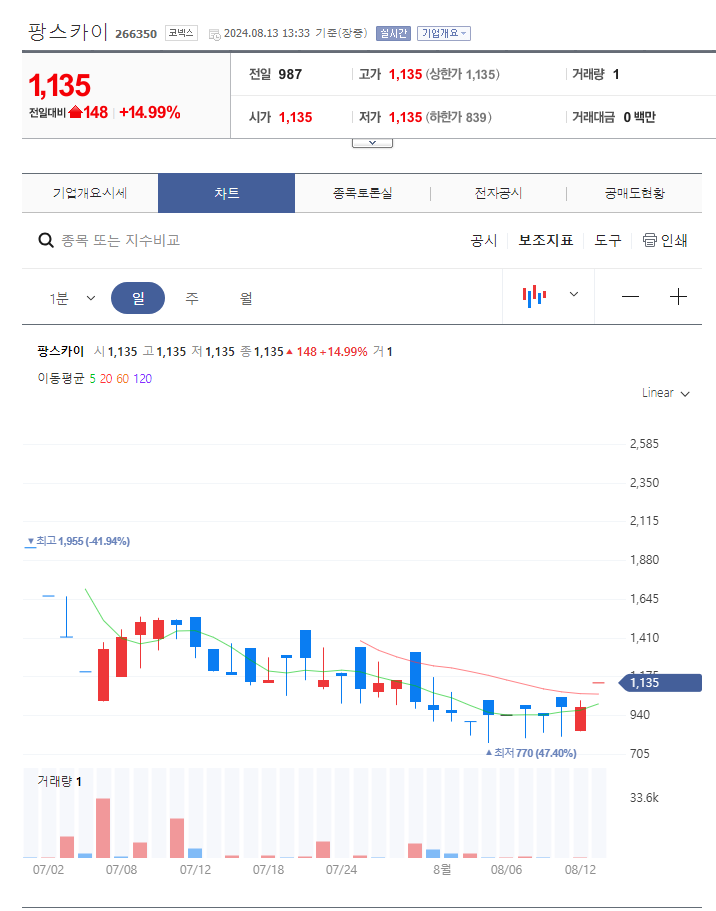
Task: Click the search magnifier icon
Action: (x=46, y=241)
